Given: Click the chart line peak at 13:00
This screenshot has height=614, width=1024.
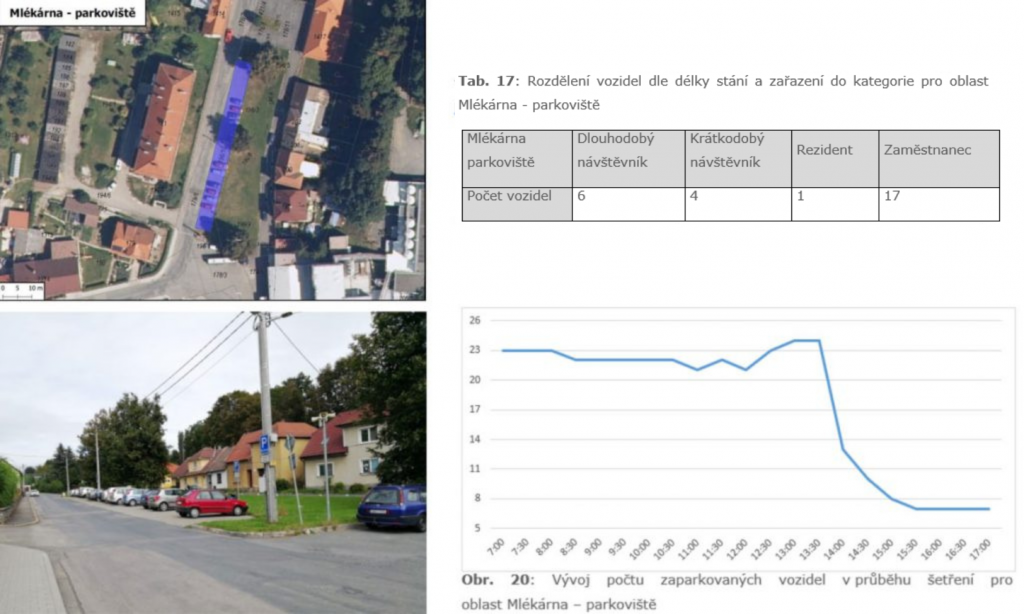Looking at the screenshot, I should pos(797,340).
